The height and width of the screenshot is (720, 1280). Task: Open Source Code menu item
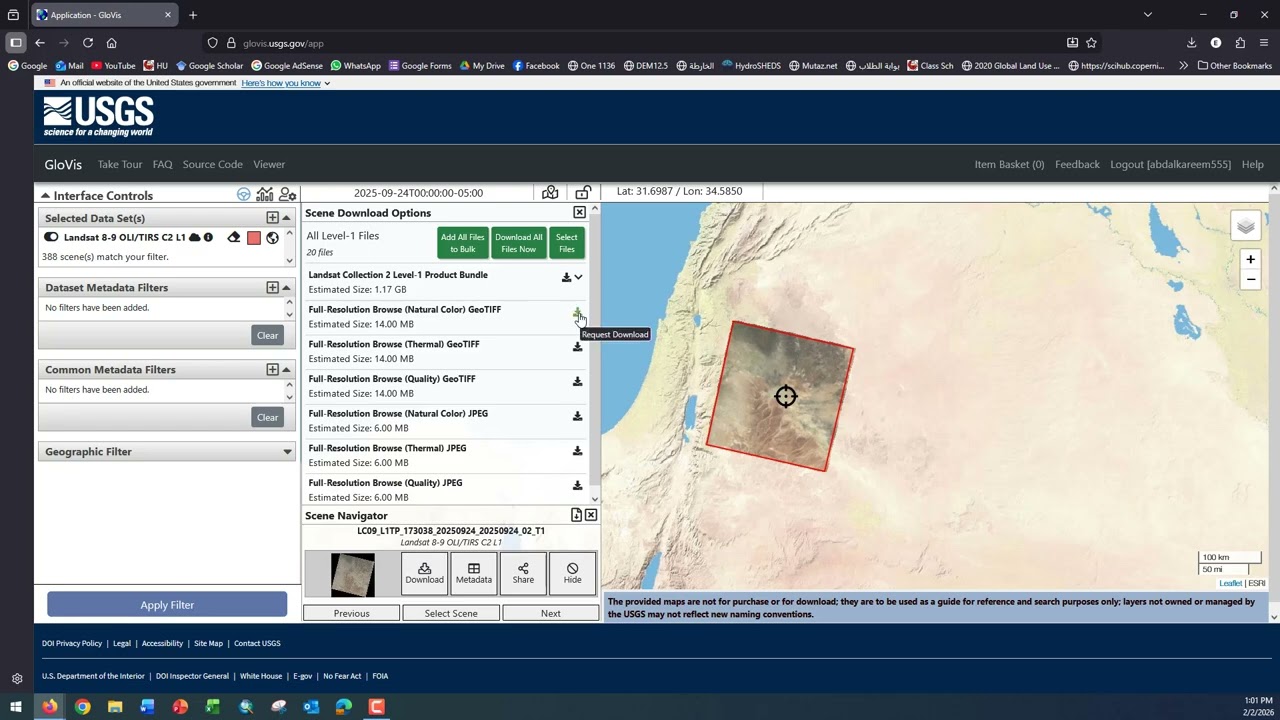tap(212, 164)
